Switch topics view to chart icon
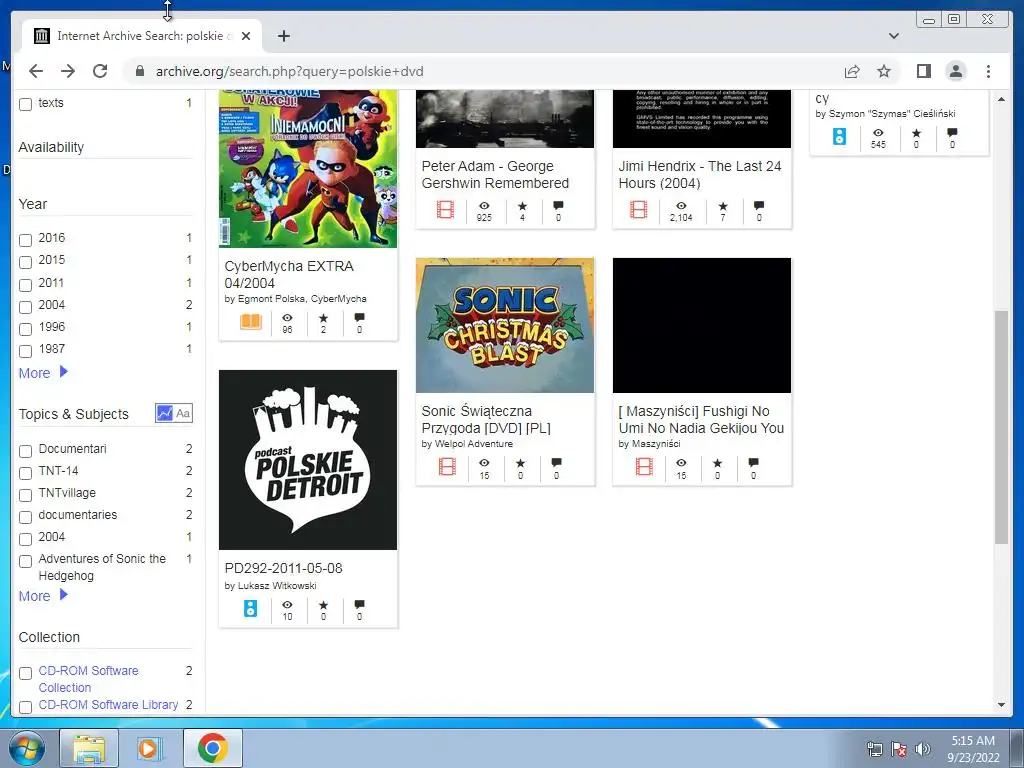The height and width of the screenshot is (768, 1024). (165, 413)
